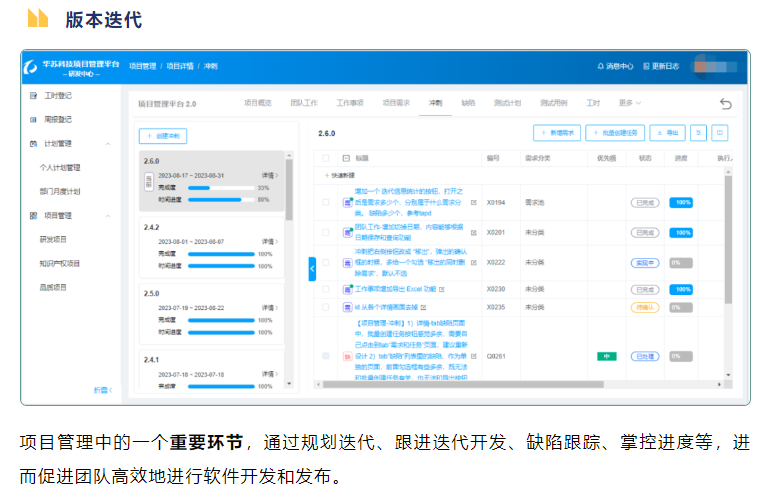The height and width of the screenshot is (498, 775).
Task: Switch to the 测试用例 tab
Action: [553, 103]
